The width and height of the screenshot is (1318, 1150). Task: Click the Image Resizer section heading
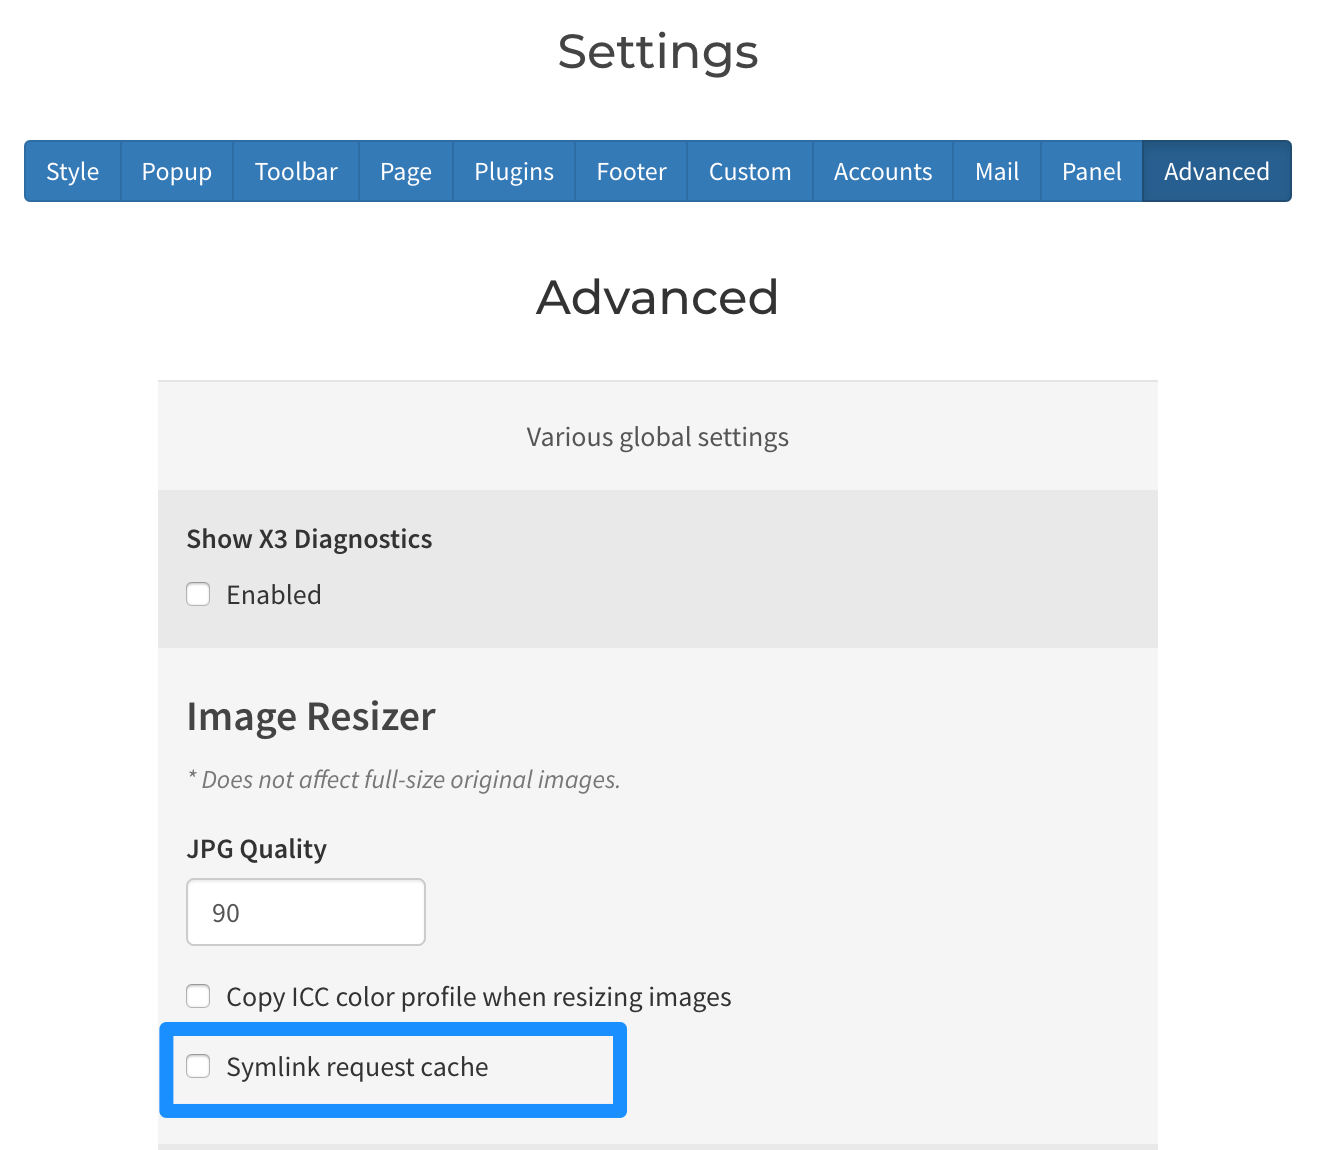tap(311, 717)
